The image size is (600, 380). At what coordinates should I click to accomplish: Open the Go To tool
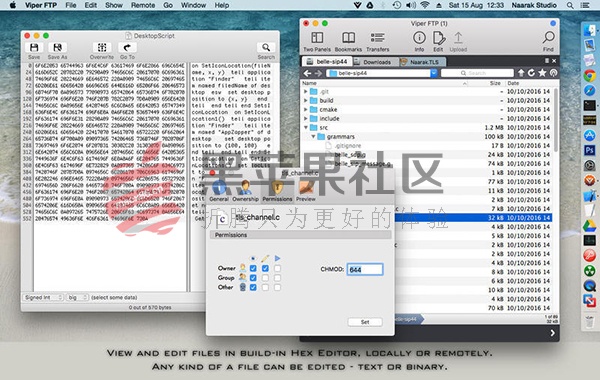pos(127,47)
